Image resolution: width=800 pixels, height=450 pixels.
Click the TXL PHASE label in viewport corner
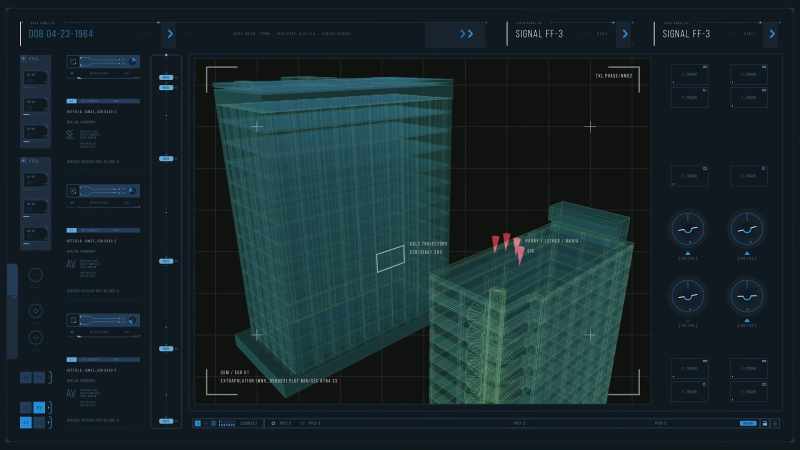click(x=614, y=76)
